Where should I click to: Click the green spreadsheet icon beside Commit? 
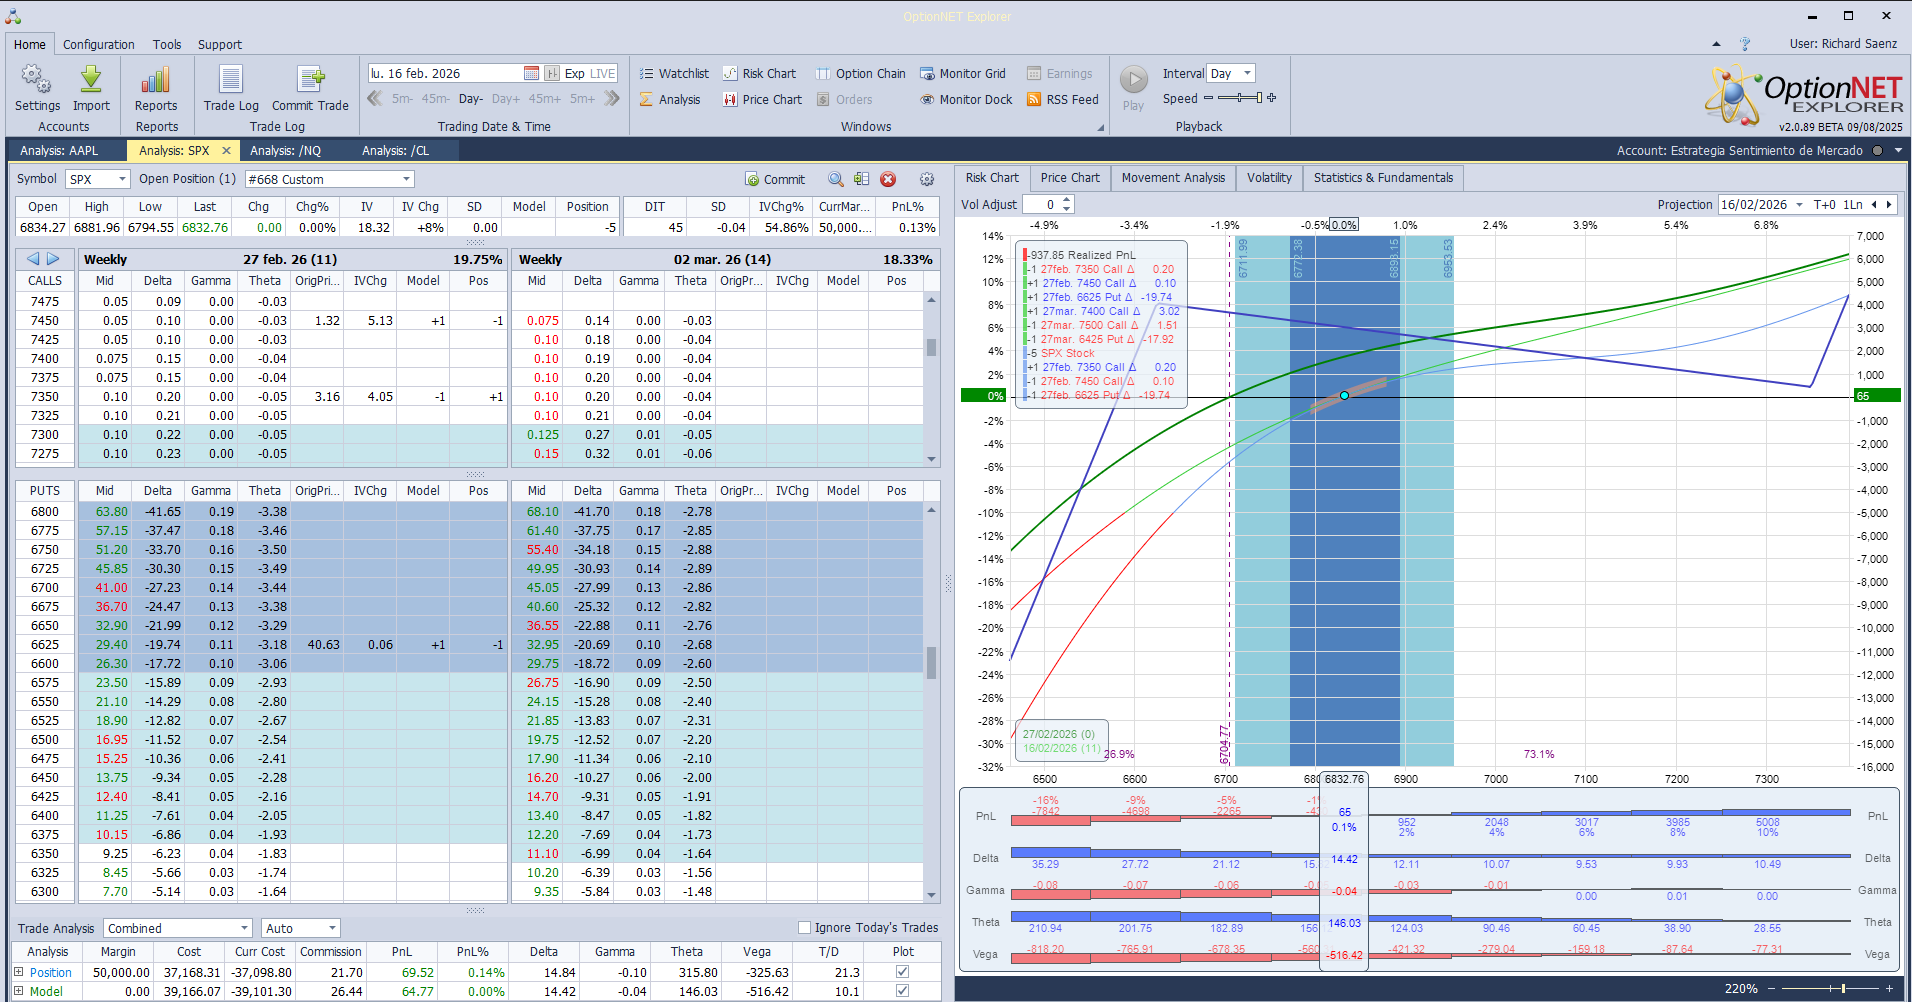(862, 179)
